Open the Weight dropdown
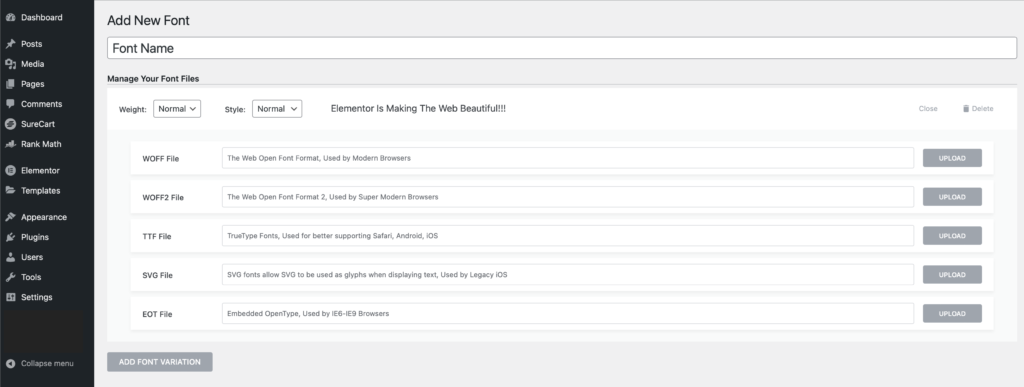The height and width of the screenshot is (387, 1024). [x=177, y=109]
